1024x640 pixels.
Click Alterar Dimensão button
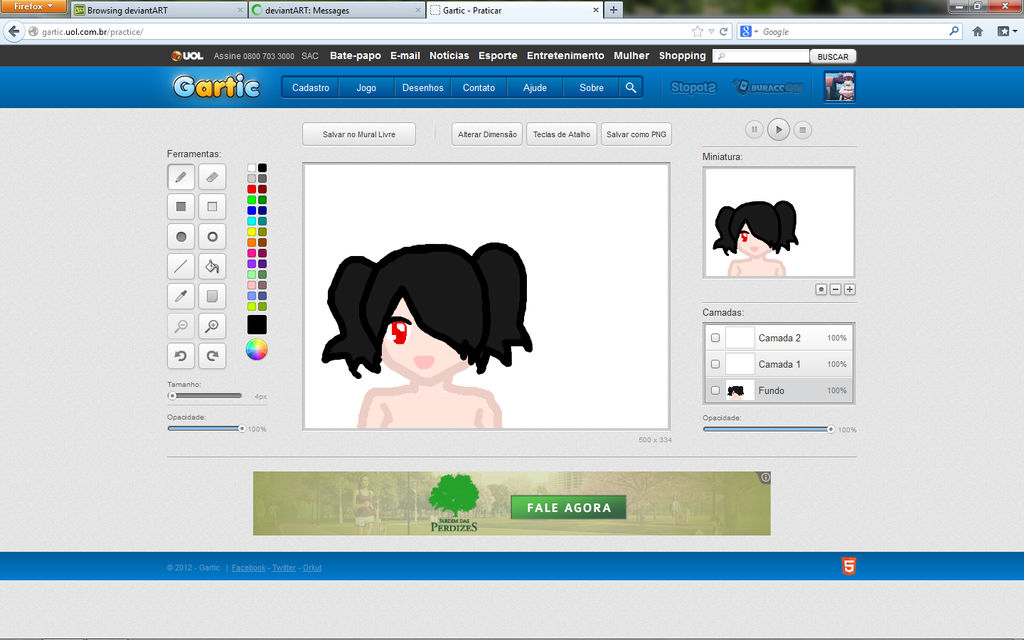487,134
